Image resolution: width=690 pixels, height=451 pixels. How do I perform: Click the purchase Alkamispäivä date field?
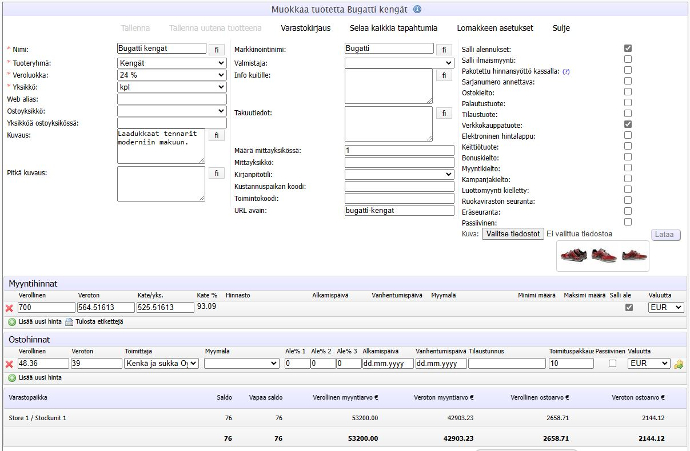(x=387, y=363)
